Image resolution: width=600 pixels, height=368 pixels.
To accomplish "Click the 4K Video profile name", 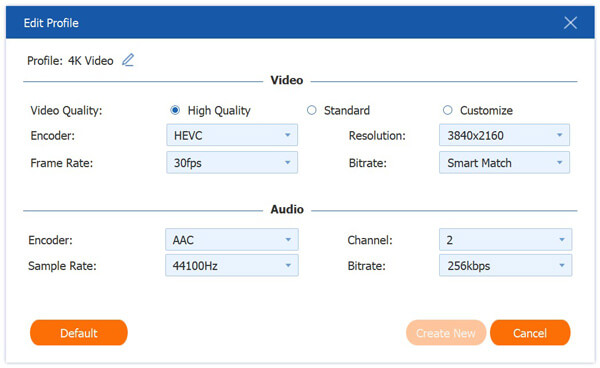I will (91, 61).
